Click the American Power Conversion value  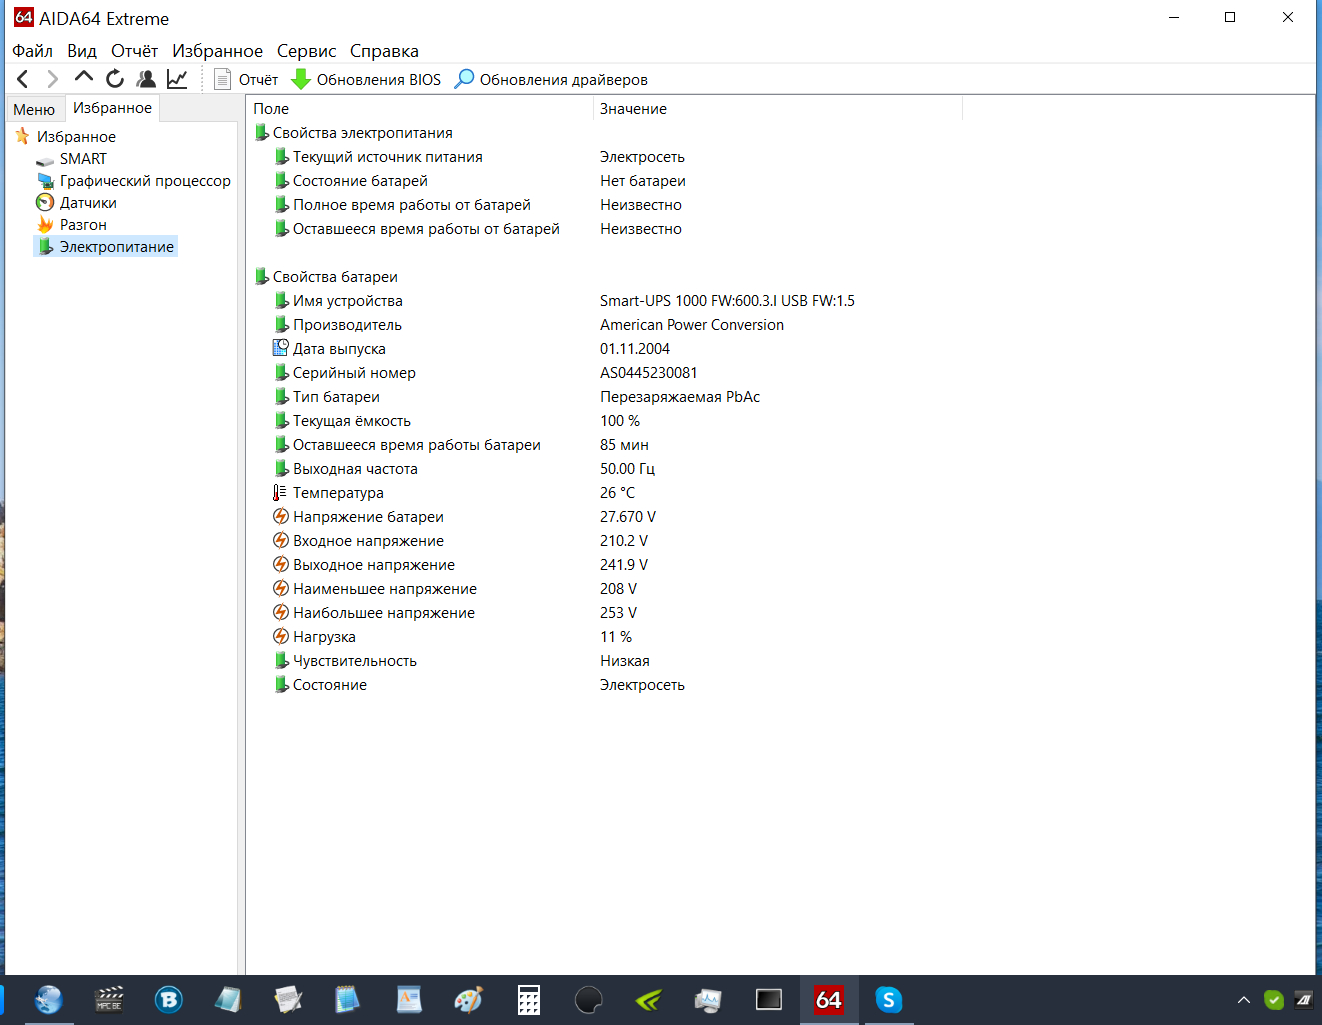(692, 325)
